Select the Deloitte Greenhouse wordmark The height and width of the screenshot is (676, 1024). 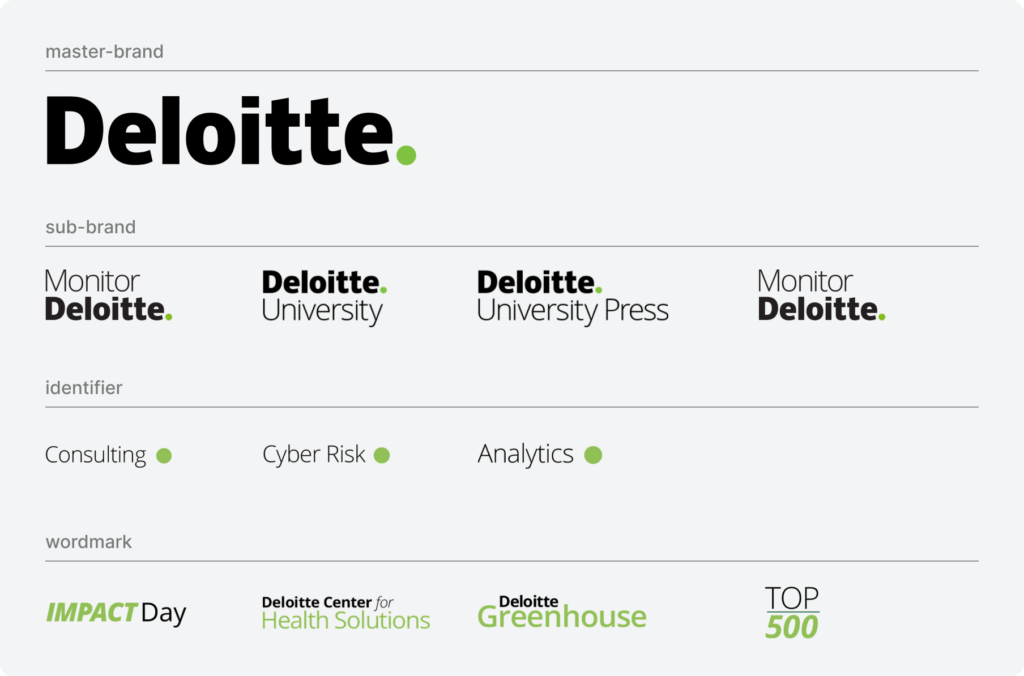coord(562,612)
